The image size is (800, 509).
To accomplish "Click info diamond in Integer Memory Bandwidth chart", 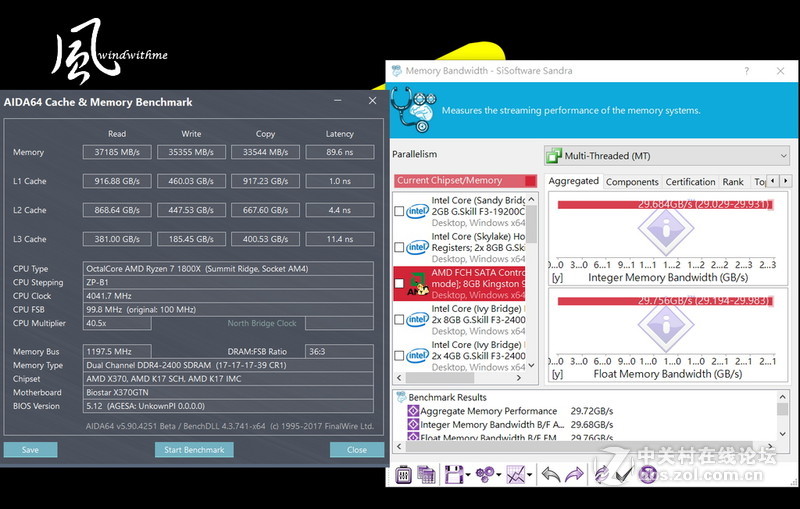I will pos(665,230).
